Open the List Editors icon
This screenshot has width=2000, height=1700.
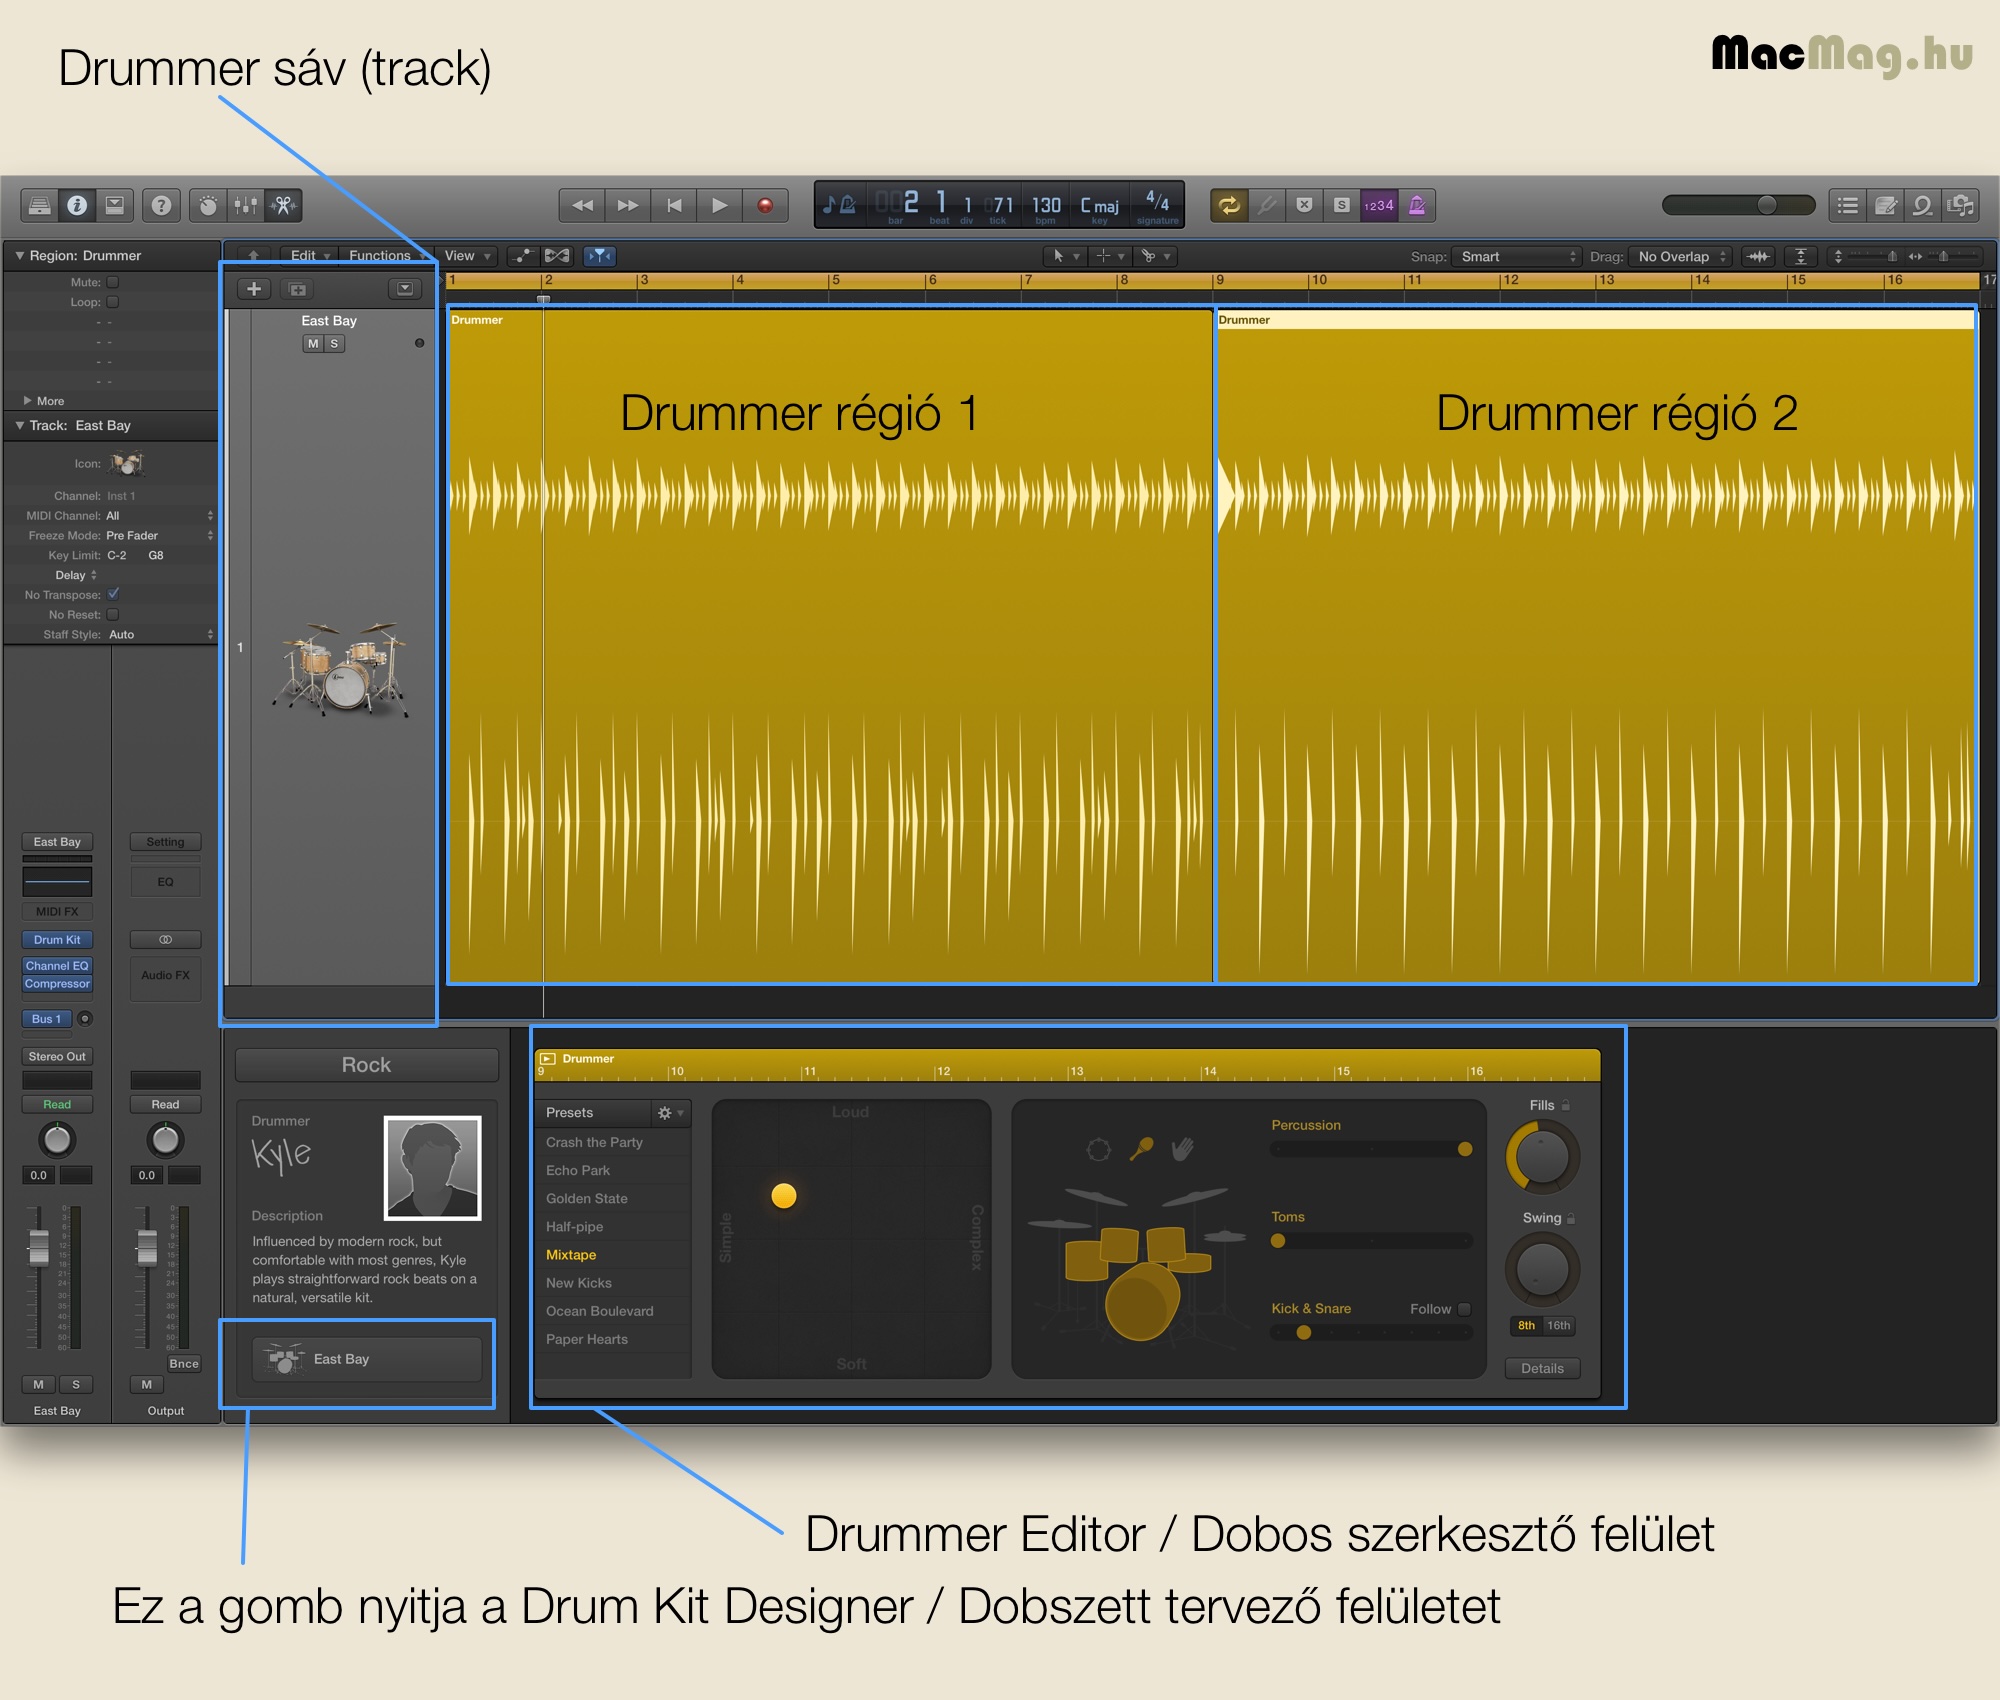[1848, 205]
